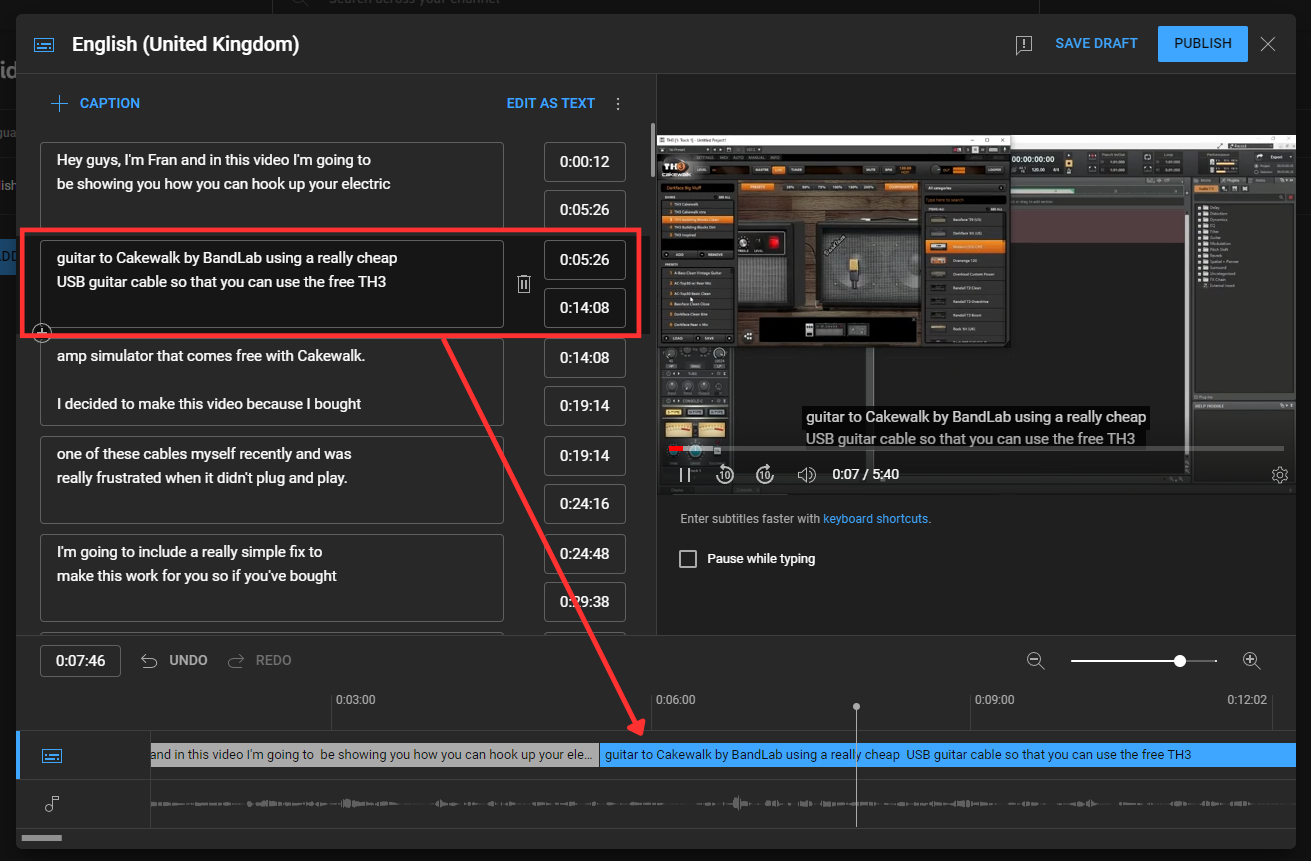Change end time 0:29:38 field
1311x861 pixels.
click(x=585, y=602)
